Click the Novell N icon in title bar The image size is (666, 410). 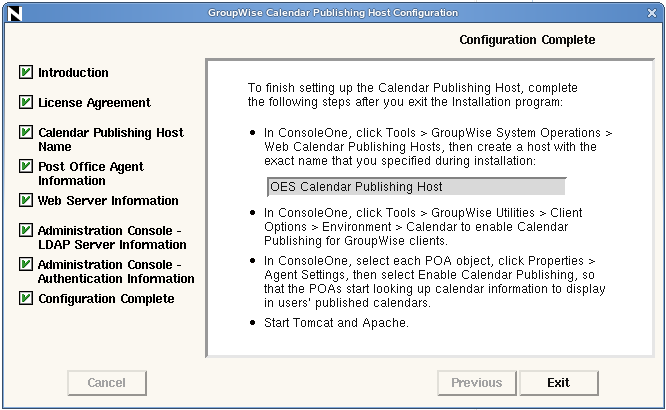pos(12,13)
